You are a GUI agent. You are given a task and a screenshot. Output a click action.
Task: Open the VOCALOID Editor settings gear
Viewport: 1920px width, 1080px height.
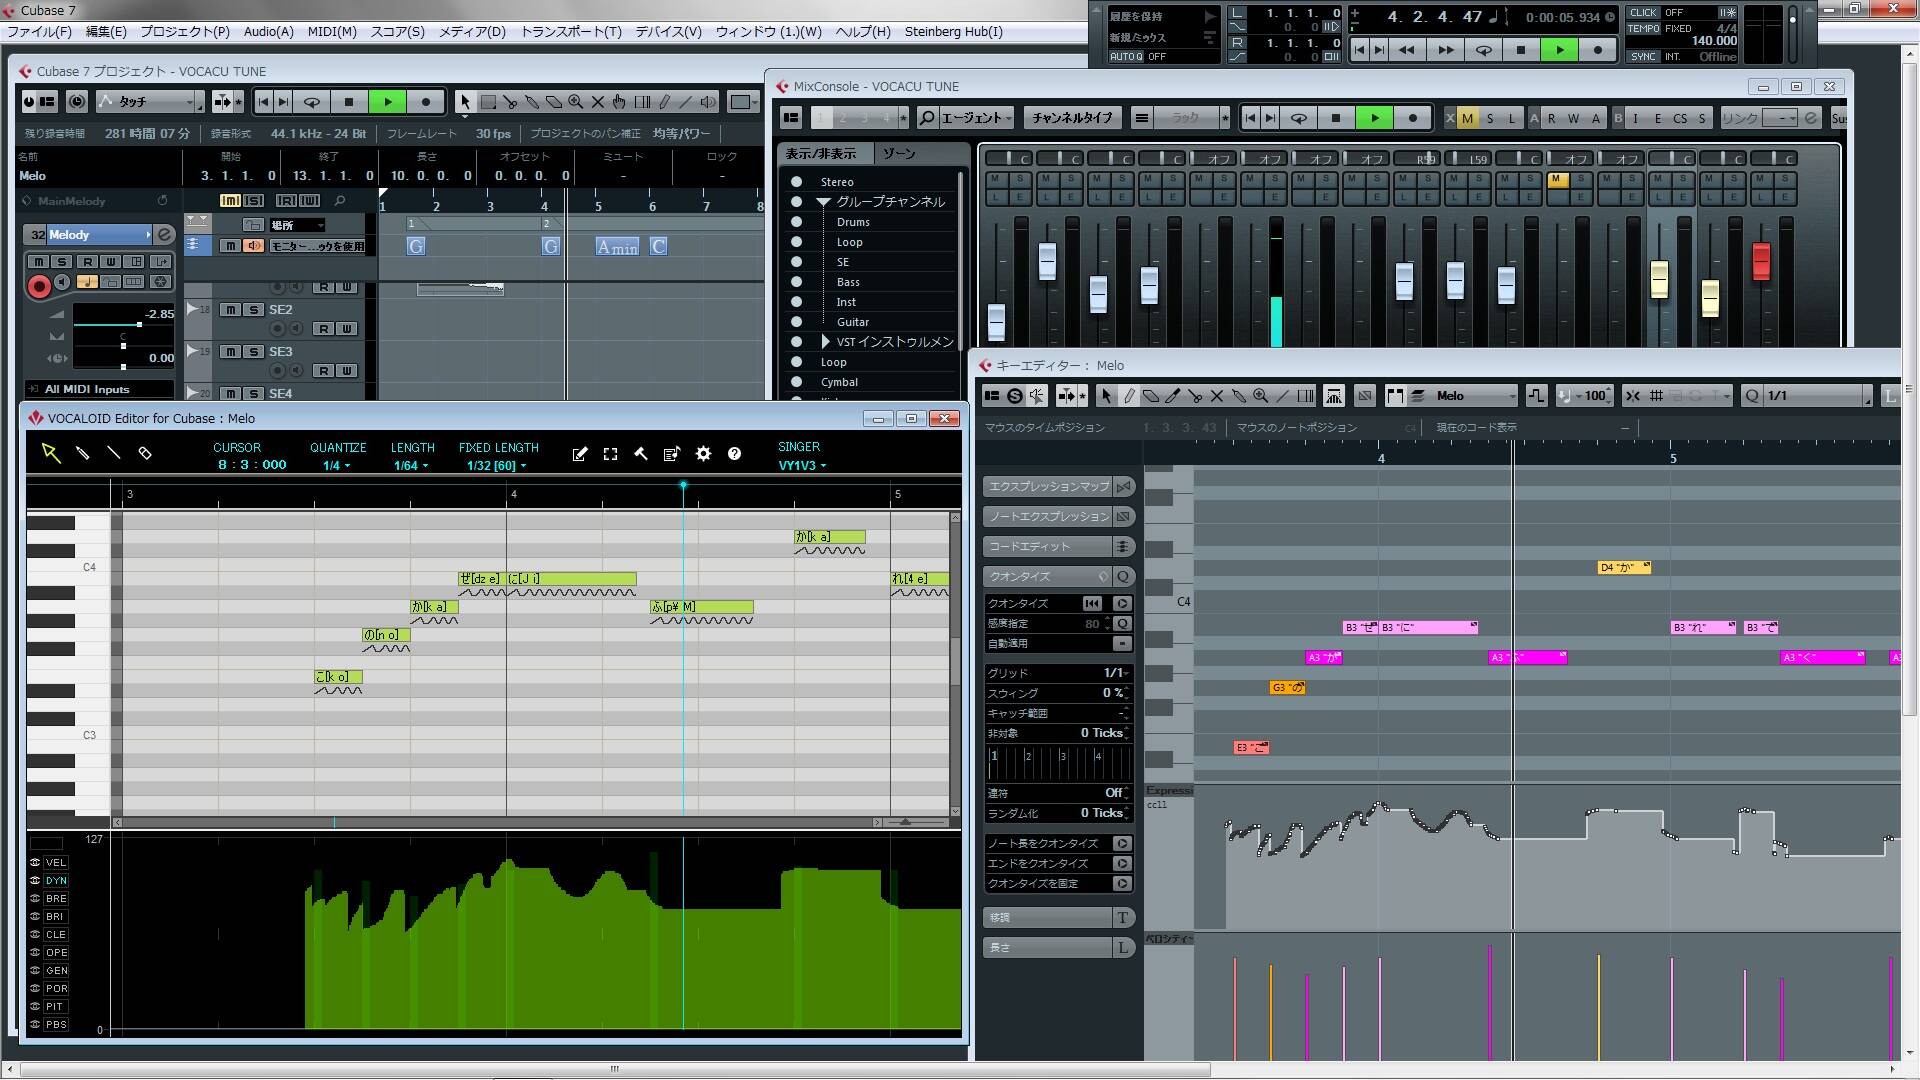704,454
